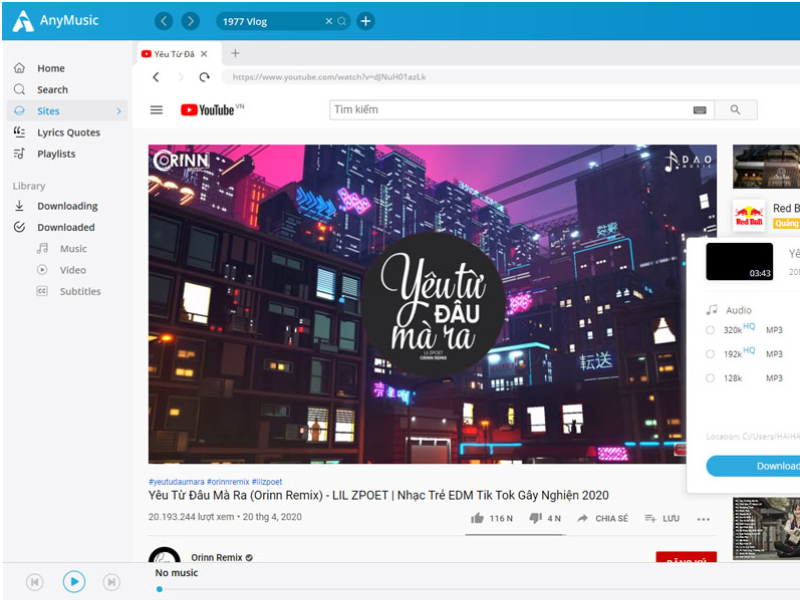
Task: Select the 320k MP3 audio quality
Action: tap(710, 330)
